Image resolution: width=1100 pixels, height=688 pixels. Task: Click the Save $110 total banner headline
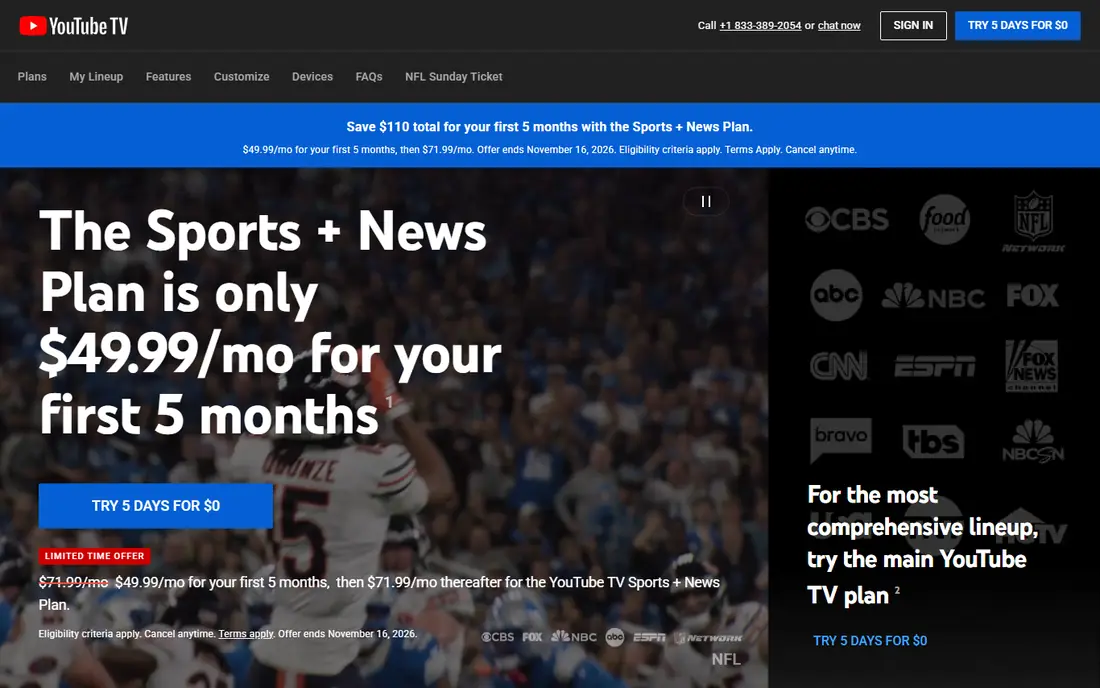coord(549,127)
